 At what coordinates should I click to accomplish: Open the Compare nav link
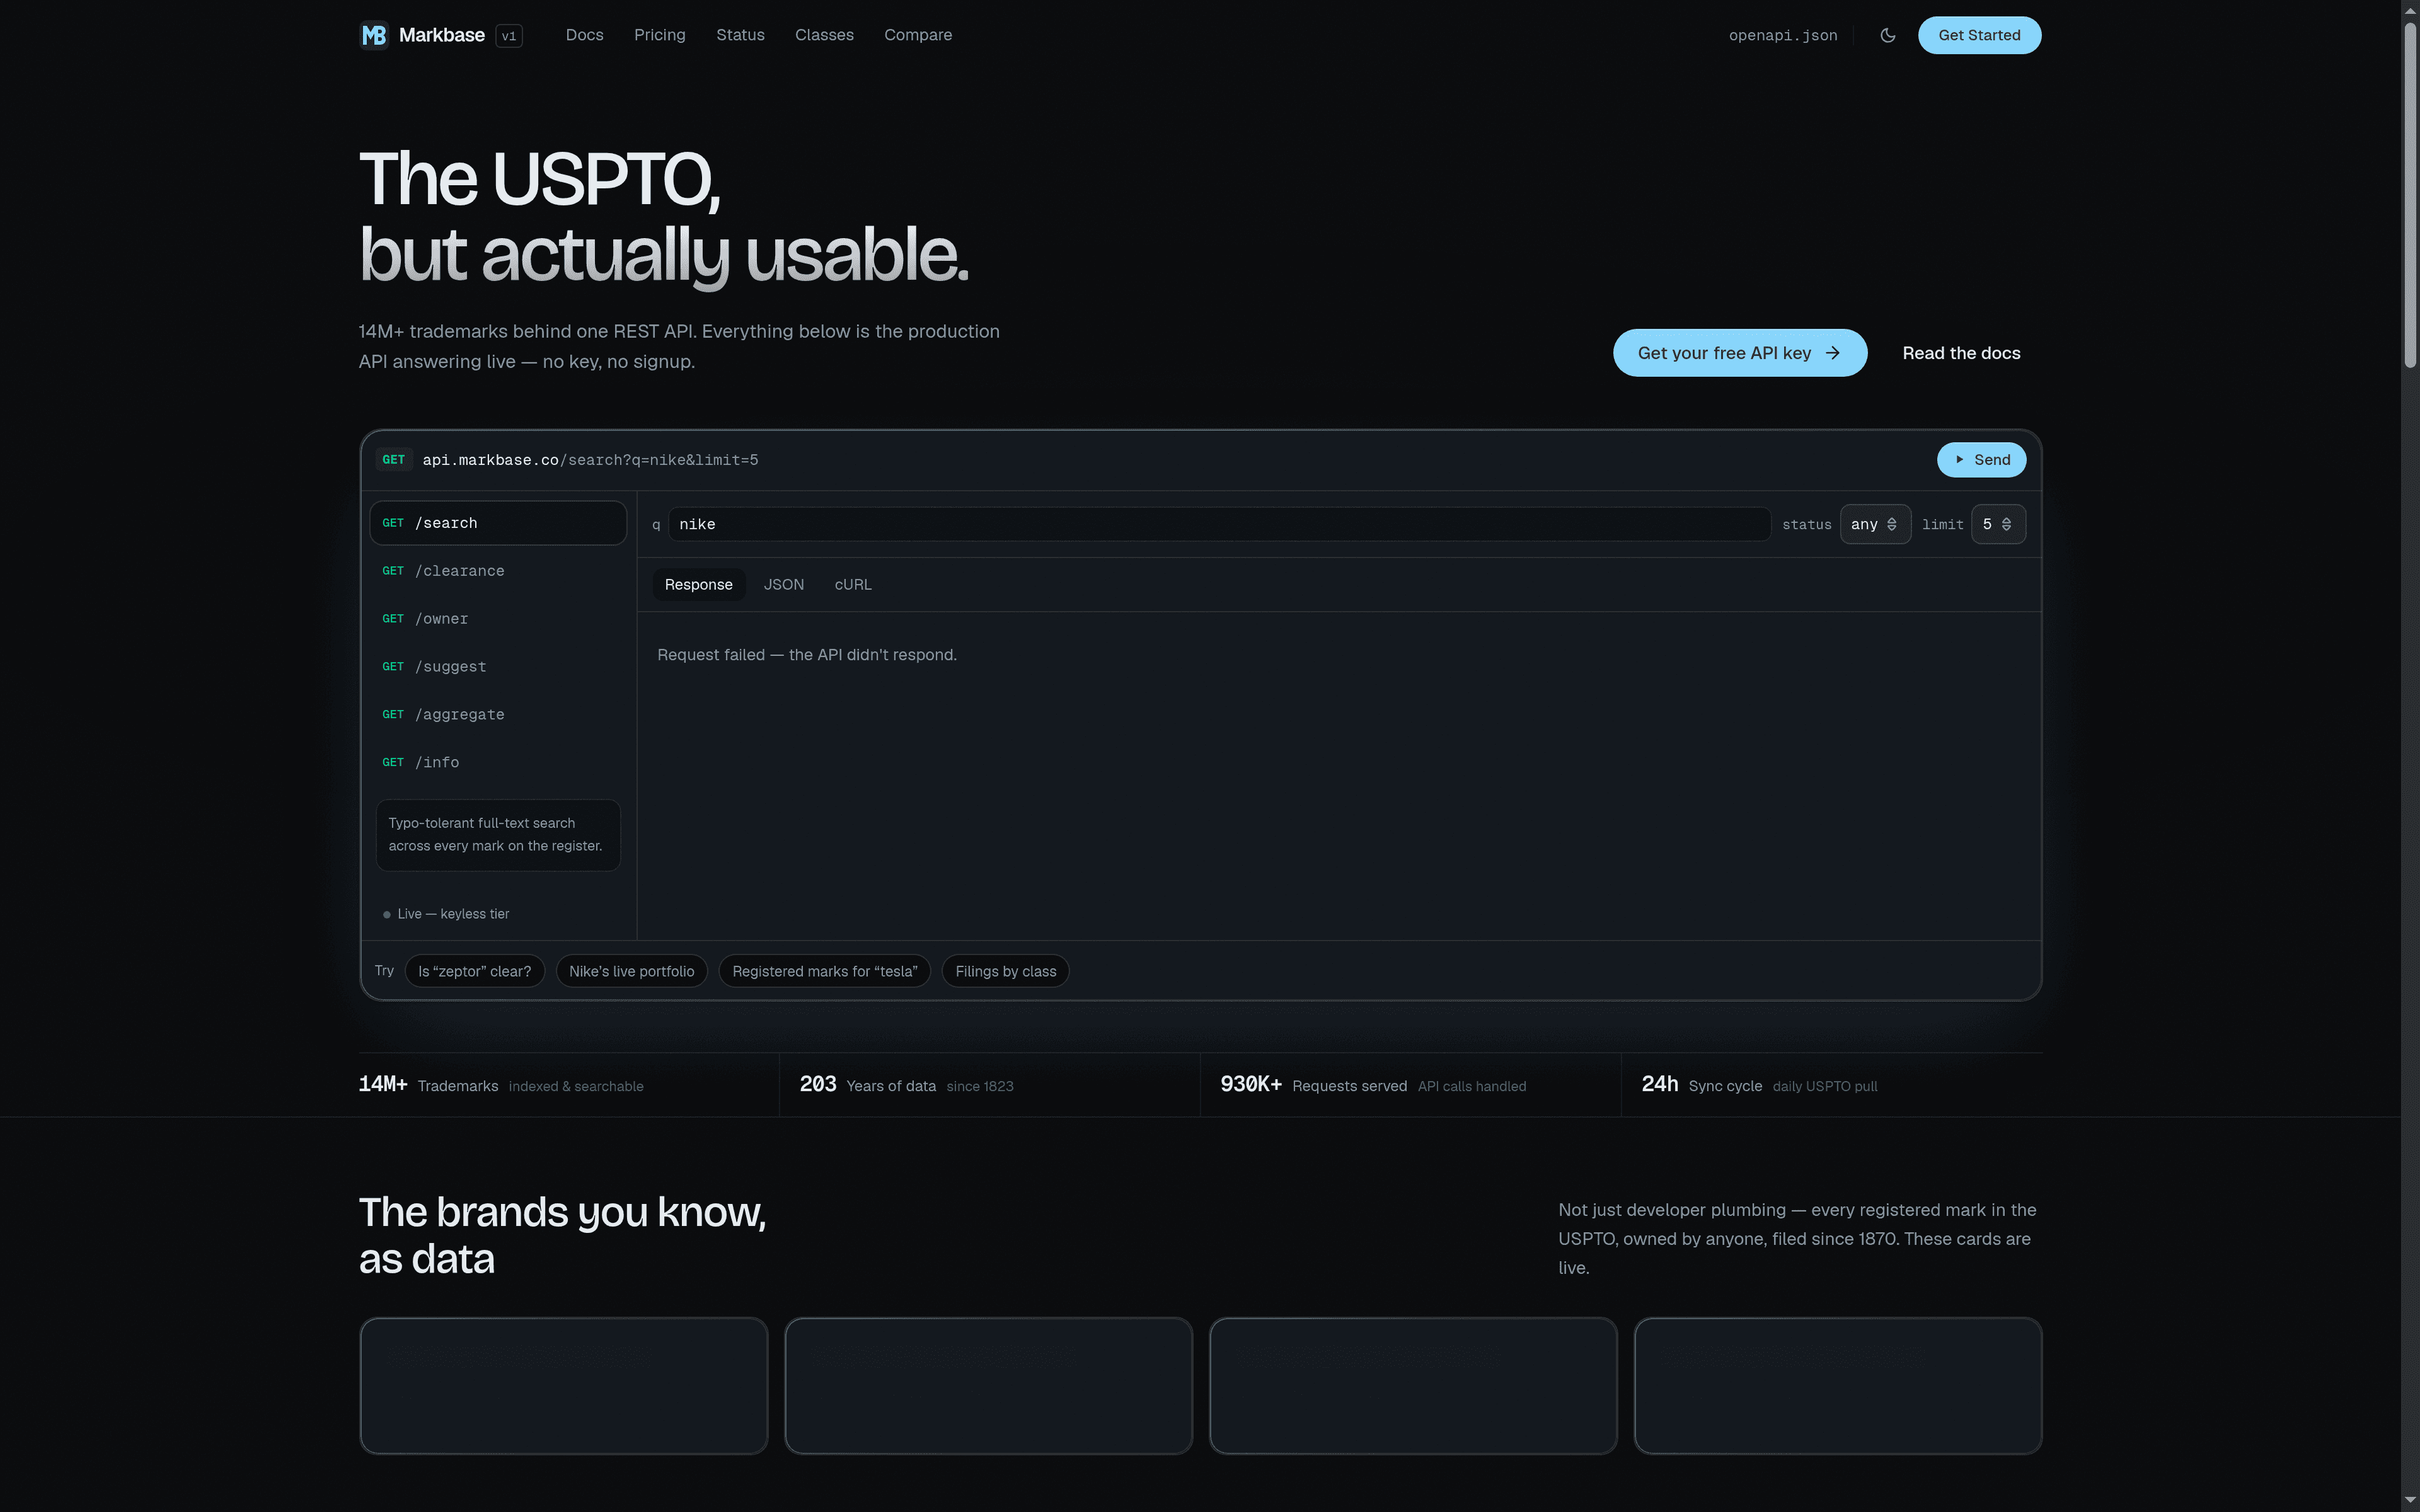(917, 35)
